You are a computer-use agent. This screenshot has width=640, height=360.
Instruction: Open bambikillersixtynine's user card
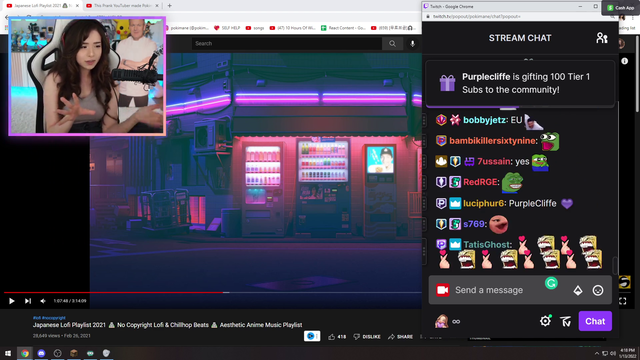(x=492, y=141)
